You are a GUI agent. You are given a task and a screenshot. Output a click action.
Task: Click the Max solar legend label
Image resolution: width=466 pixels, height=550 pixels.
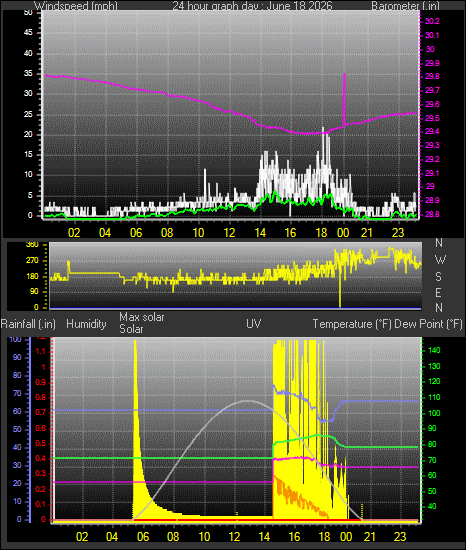point(142,317)
